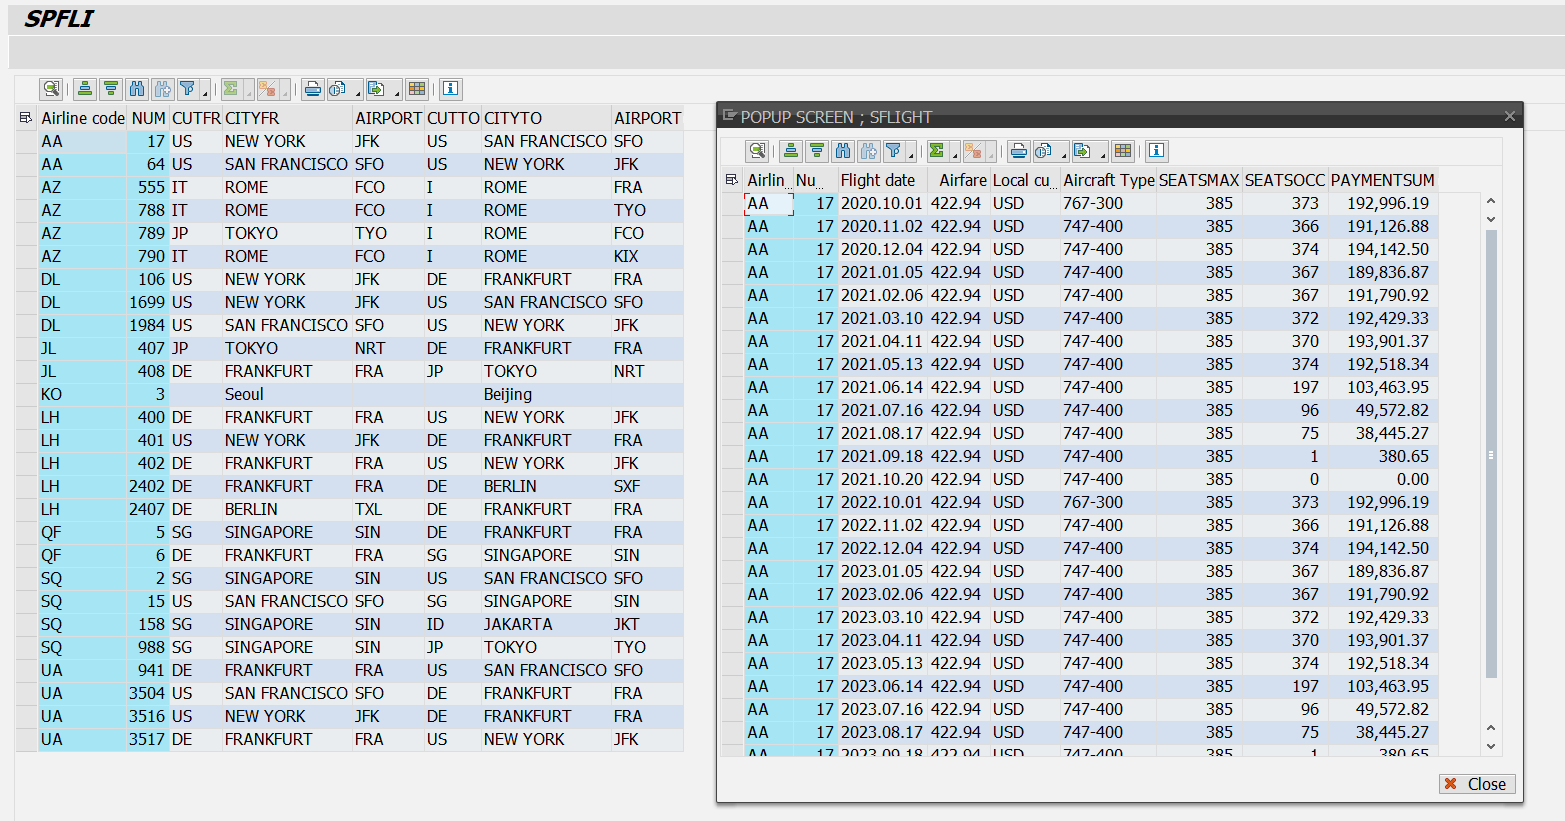Viewport: 1565px width, 821px height.
Task: Sort ascending in the SPFLI grid toolbar
Action: pos(85,89)
